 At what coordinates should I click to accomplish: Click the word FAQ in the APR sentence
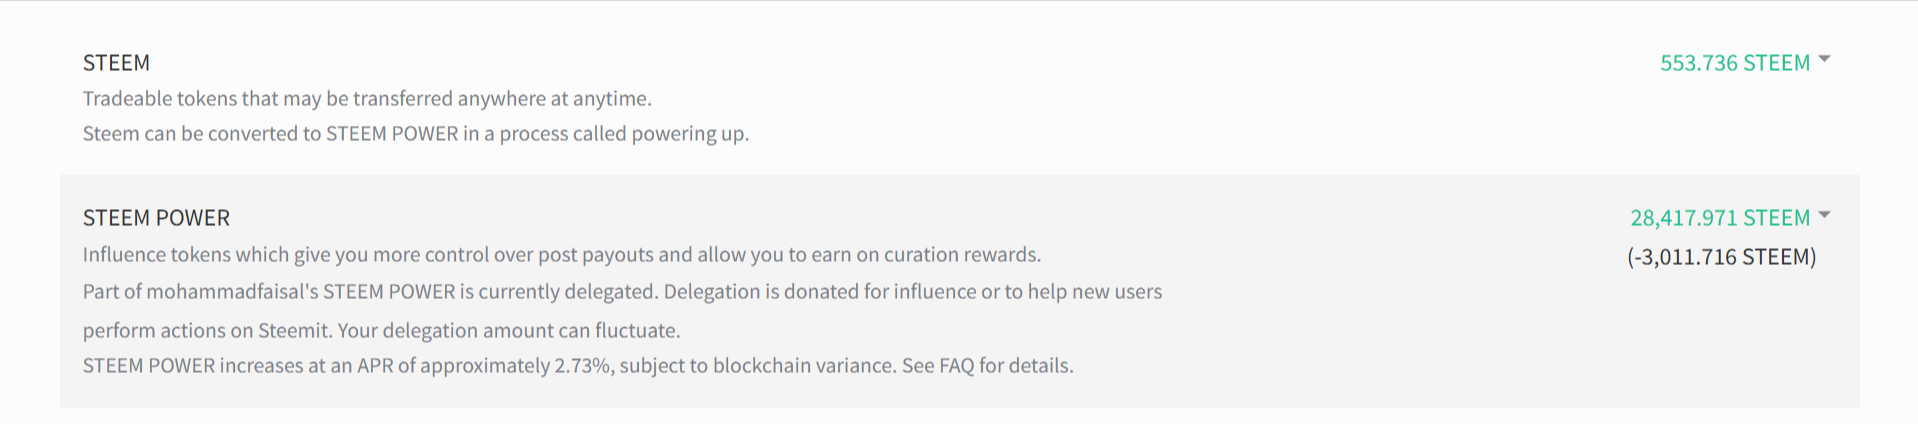coord(956,366)
